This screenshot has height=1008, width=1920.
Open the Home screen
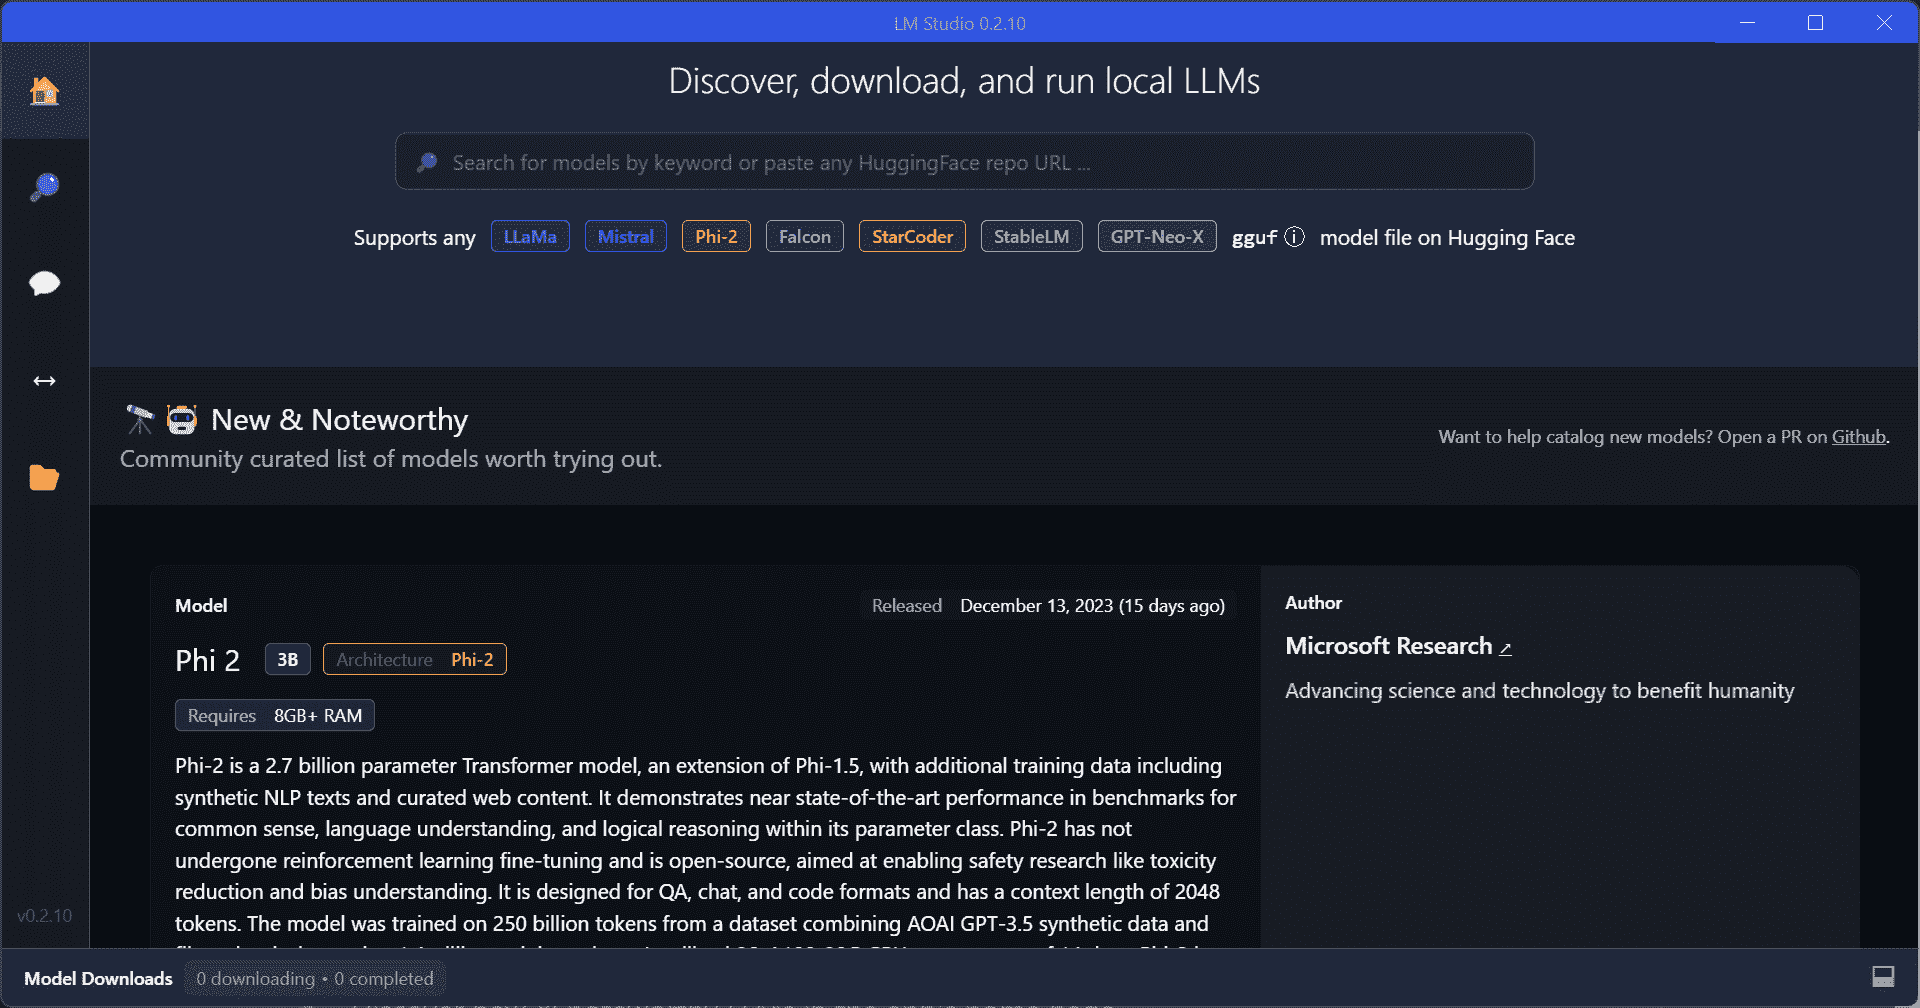tap(44, 91)
